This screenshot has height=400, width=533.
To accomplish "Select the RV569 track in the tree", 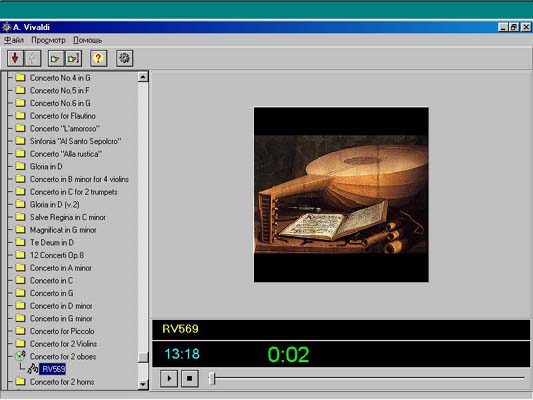I will pyautogui.click(x=53, y=369).
